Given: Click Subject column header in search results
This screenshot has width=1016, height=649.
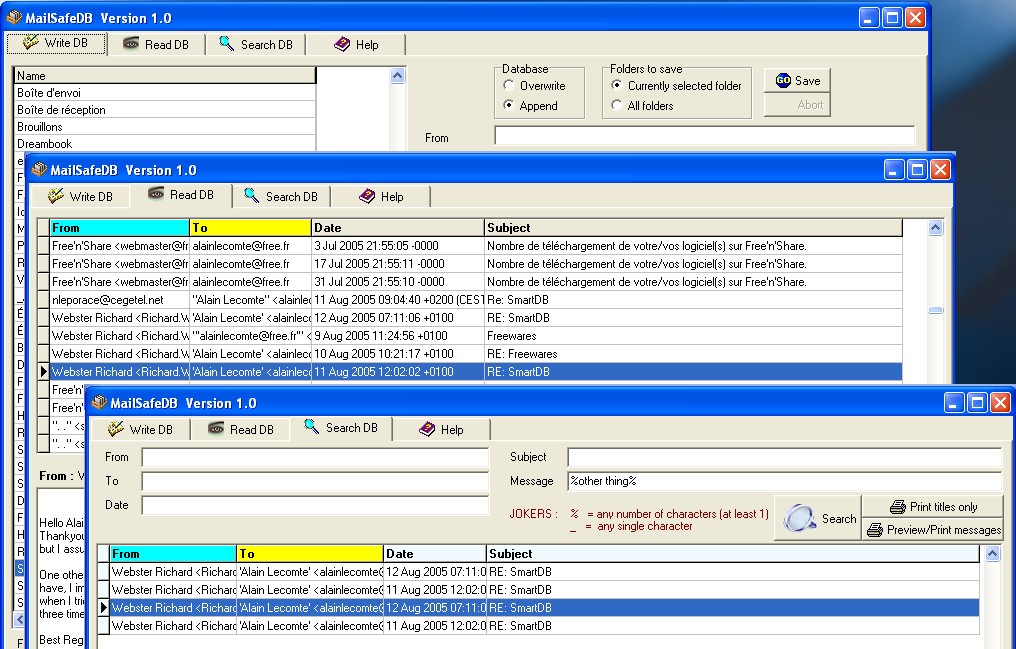Looking at the screenshot, I should tap(733, 554).
